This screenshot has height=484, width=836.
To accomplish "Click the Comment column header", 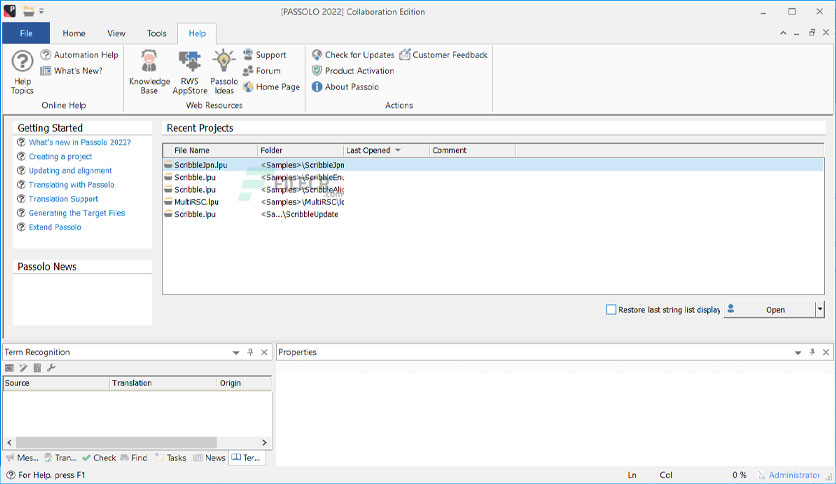I will tap(472, 150).
